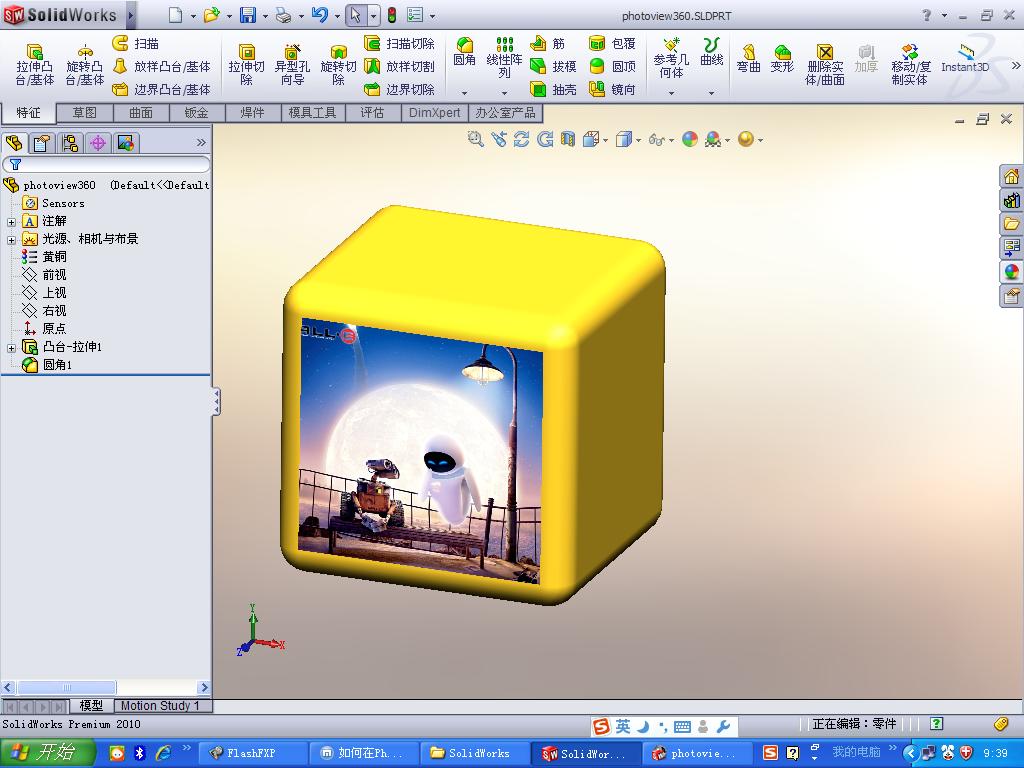Open the 异型孔向导 hole wizard
Viewport: 1024px width, 768px height.
coord(292,64)
